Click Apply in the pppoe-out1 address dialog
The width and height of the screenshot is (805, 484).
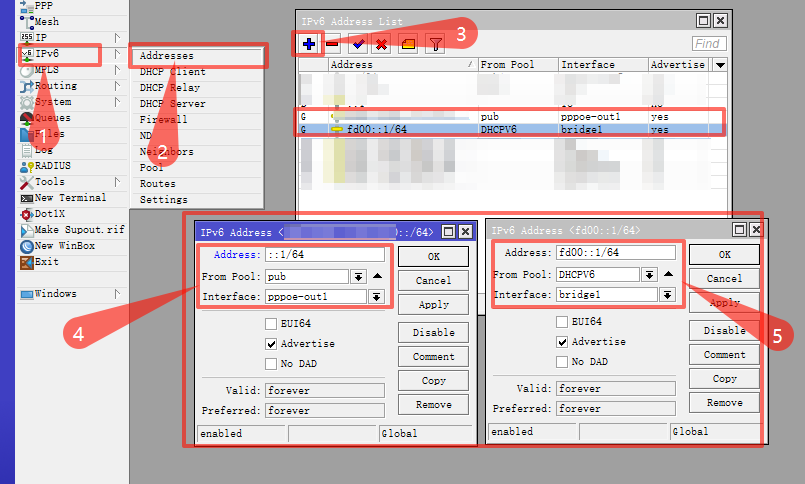[433, 304]
